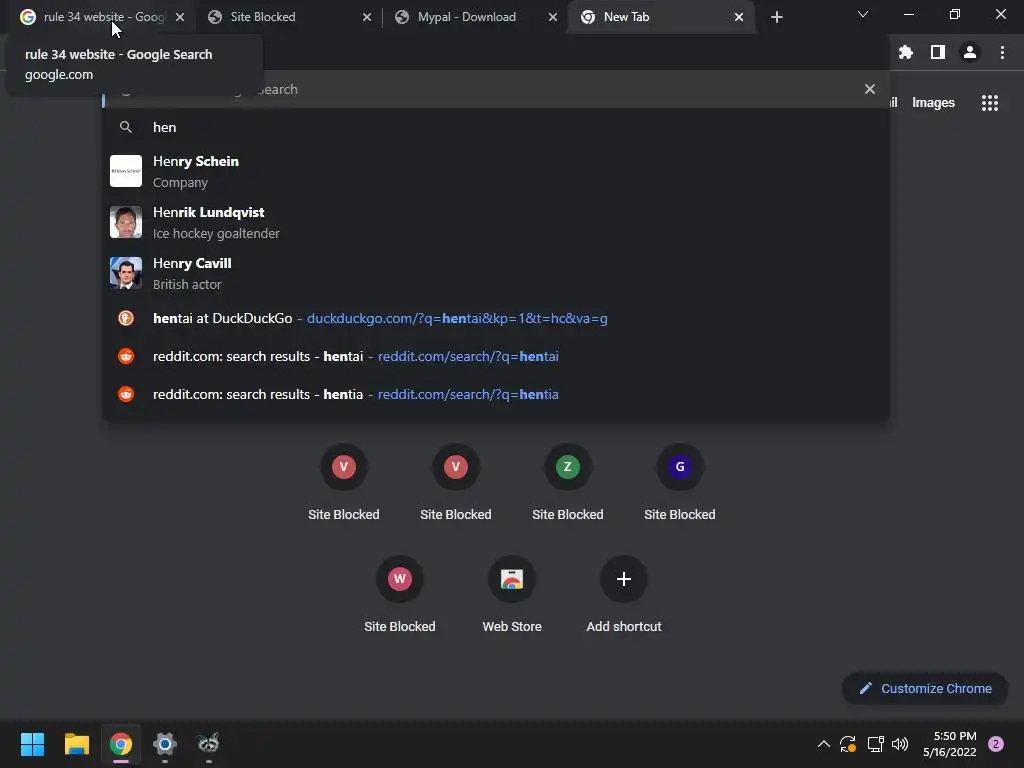The height and width of the screenshot is (768, 1024).
Task: Click the Add shortcut button
Action: pyautogui.click(x=624, y=596)
